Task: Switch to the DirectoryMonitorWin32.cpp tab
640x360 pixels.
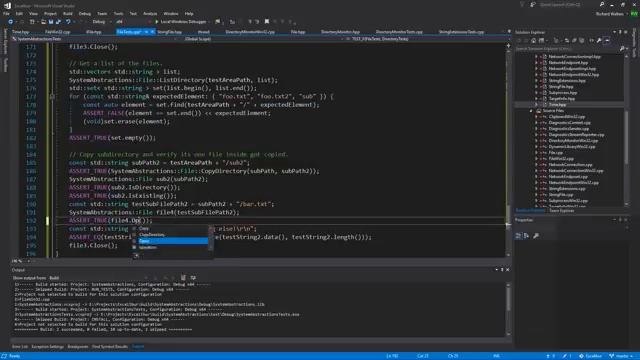Action: (250, 31)
